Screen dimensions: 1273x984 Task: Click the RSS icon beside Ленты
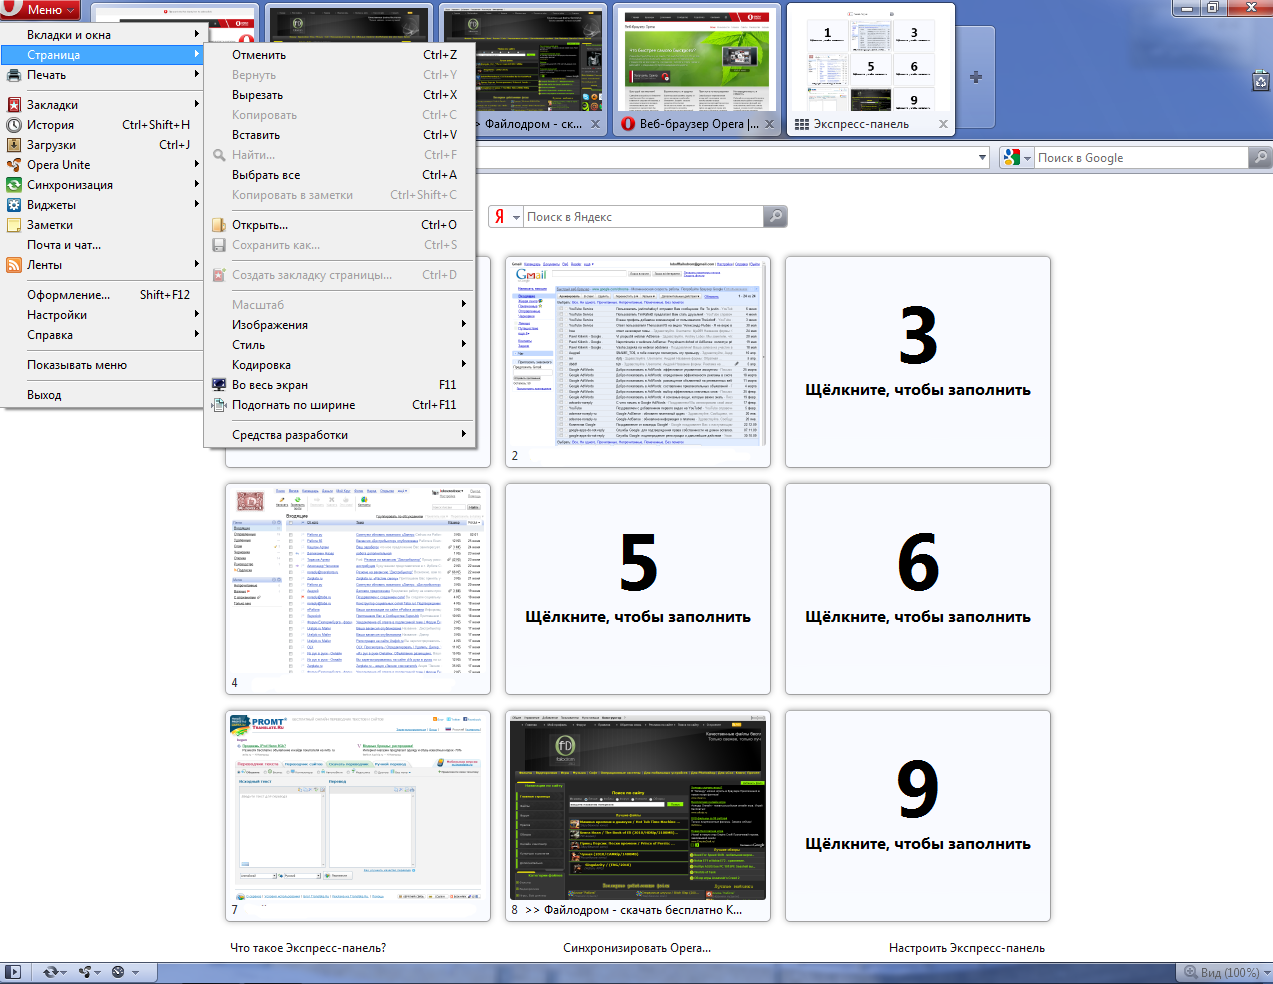coord(14,265)
